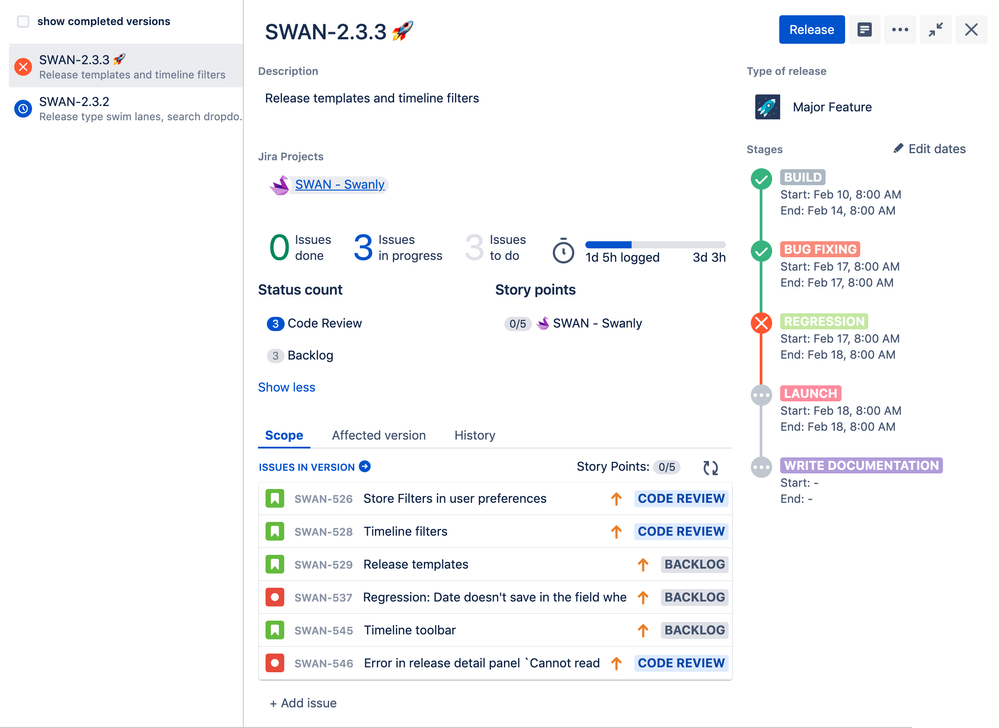Switch to the Scope tab
This screenshot has height=728, width=999.
284,435
